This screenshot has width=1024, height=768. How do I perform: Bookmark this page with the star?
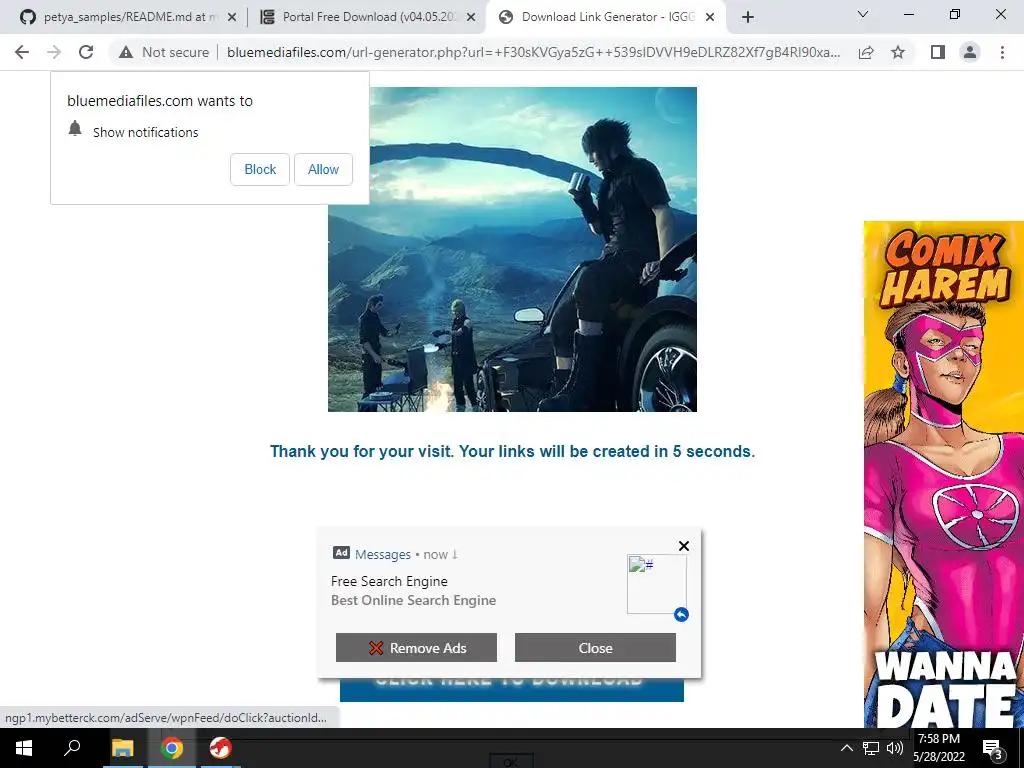[898, 52]
